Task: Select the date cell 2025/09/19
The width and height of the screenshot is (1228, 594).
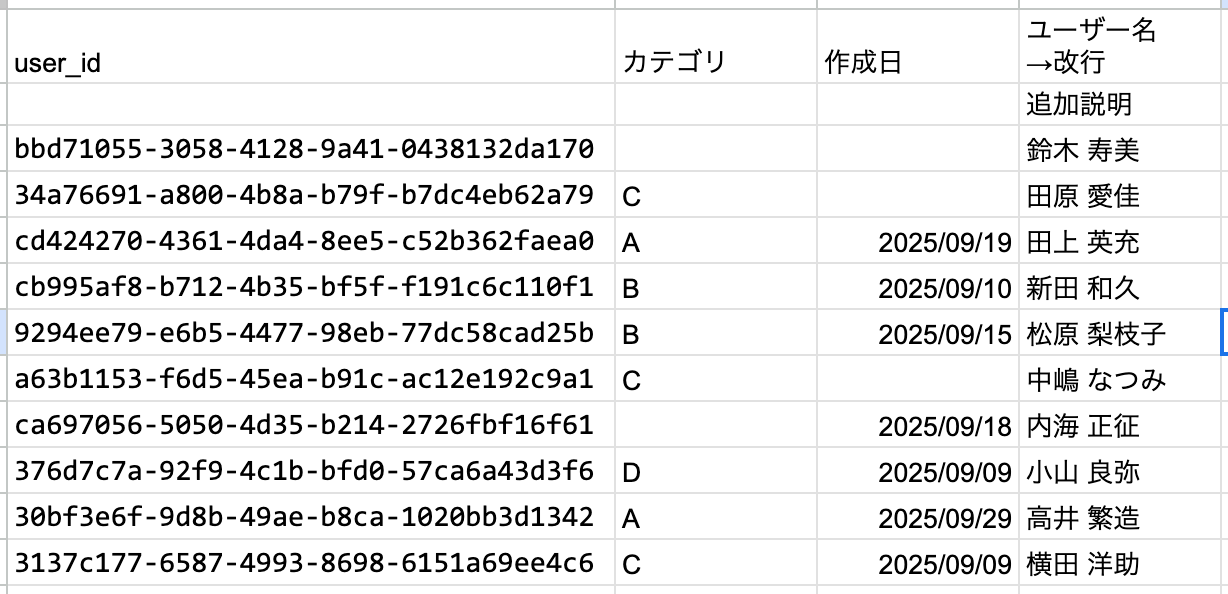Action: click(918, 241)
